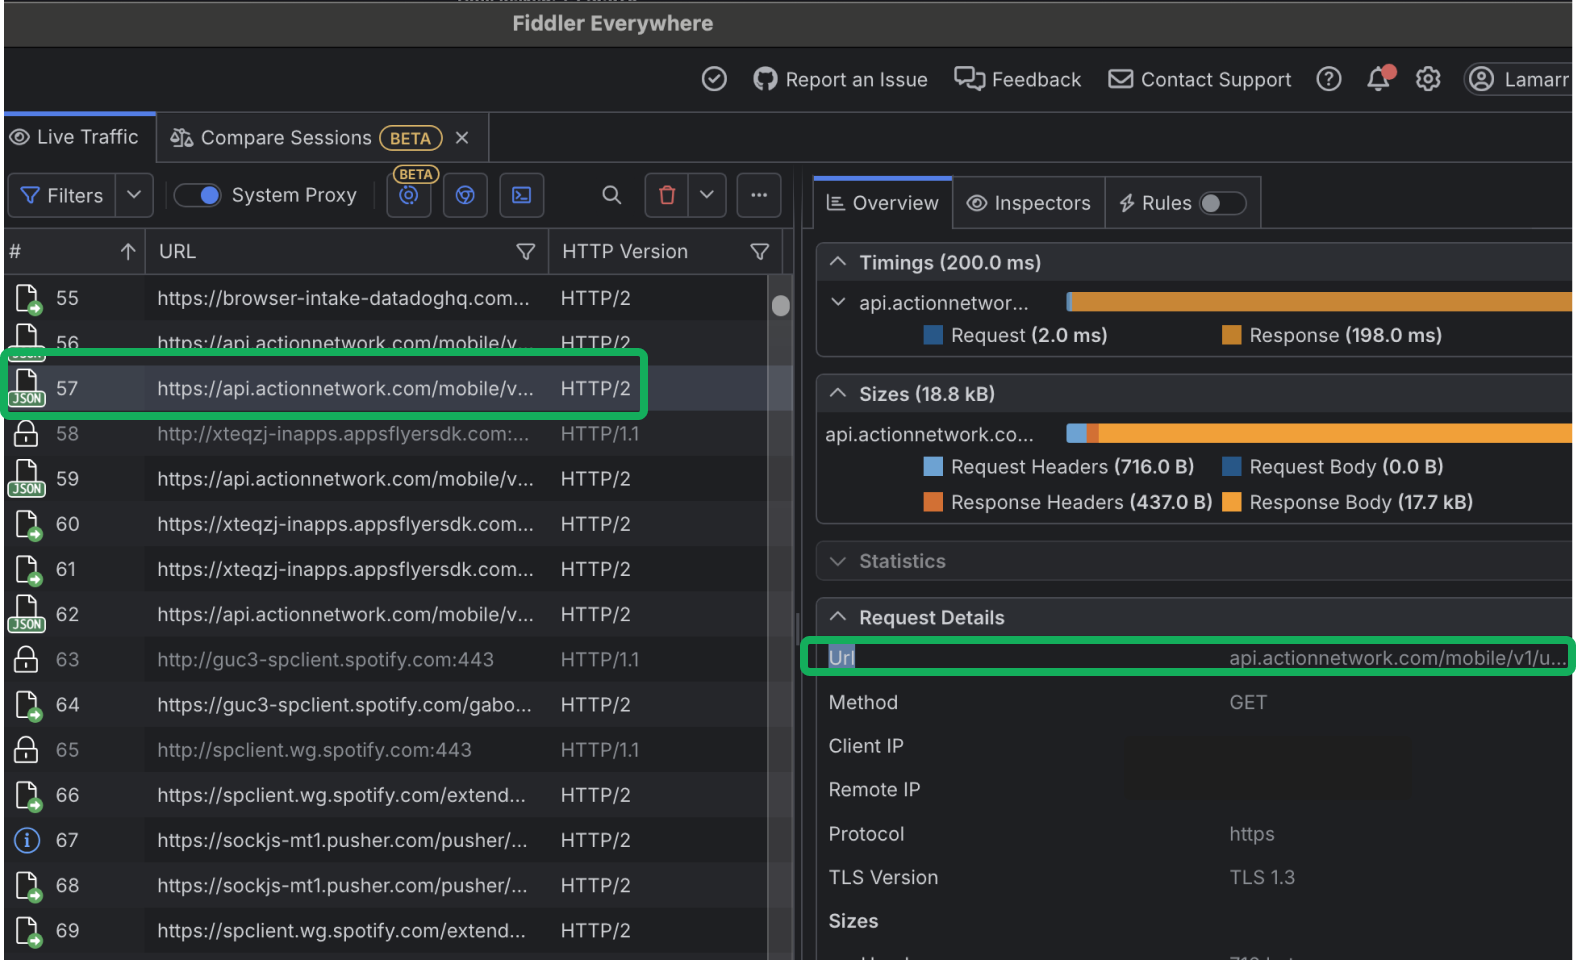The width and height of the screenshot is (1576, 960).
Task: Select session 55 browser-intake-datadoghq row
Action: (x=386, y=298)
